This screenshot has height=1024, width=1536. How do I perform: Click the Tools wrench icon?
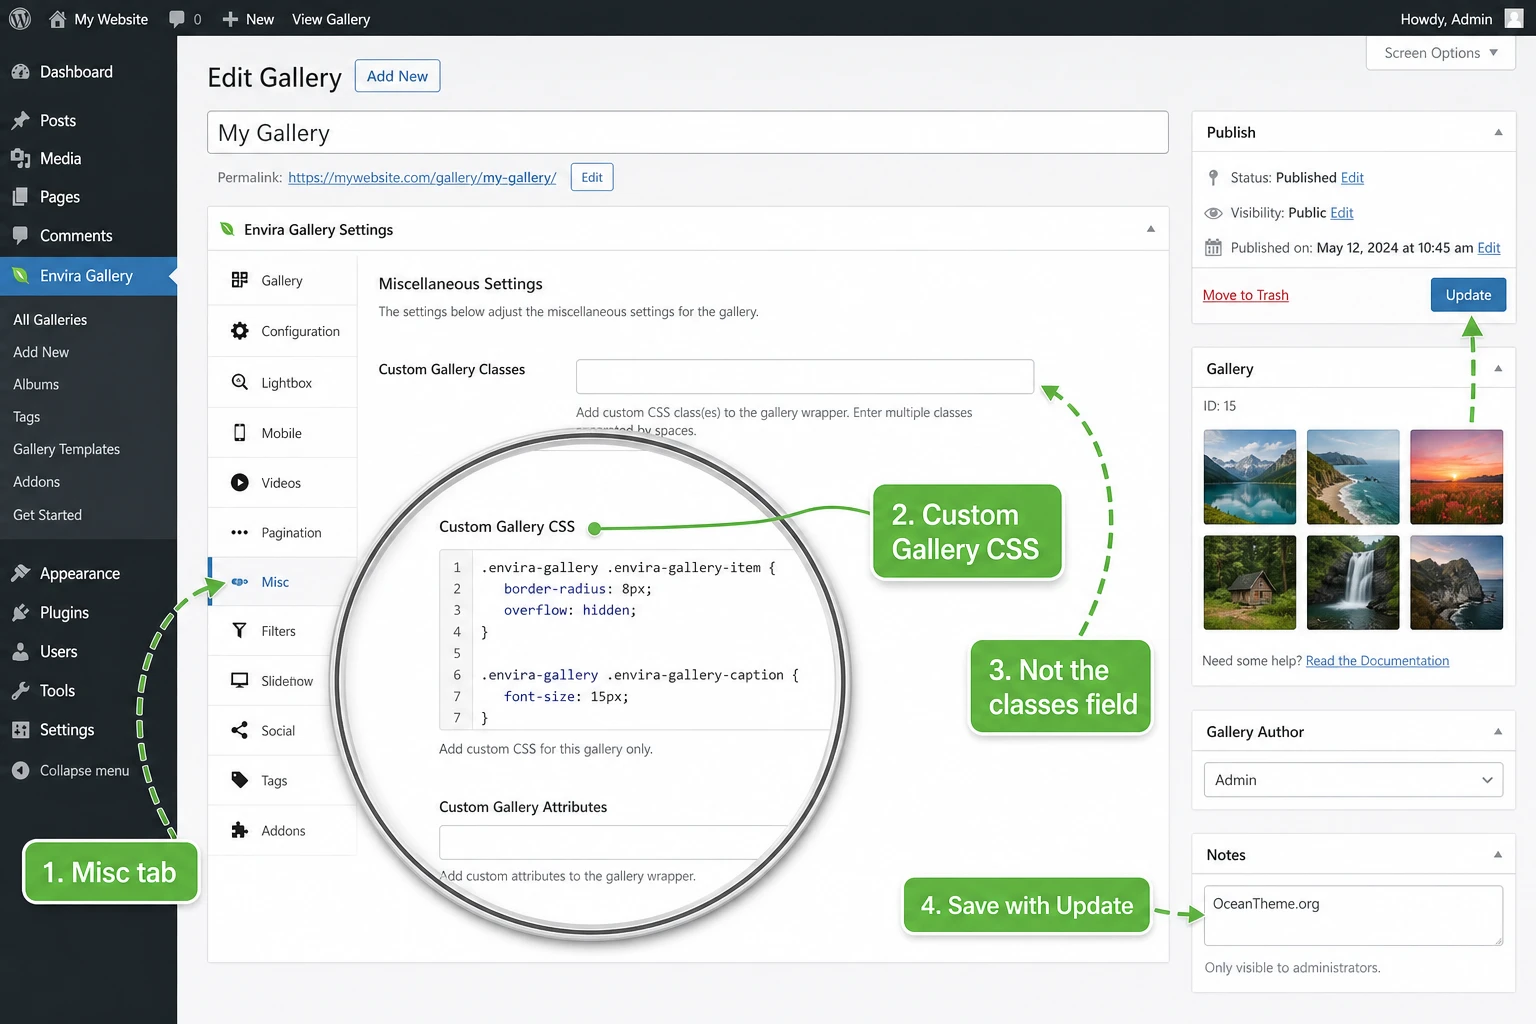(x=20, y=690)
